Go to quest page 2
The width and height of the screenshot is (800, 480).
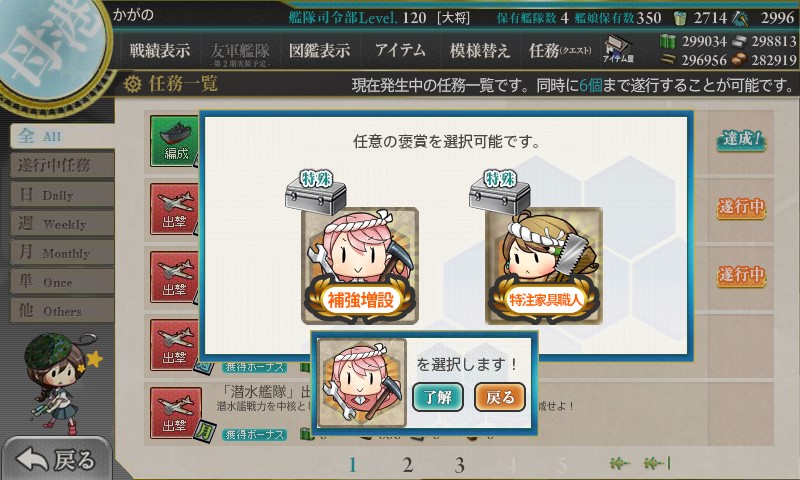point(407,465)
